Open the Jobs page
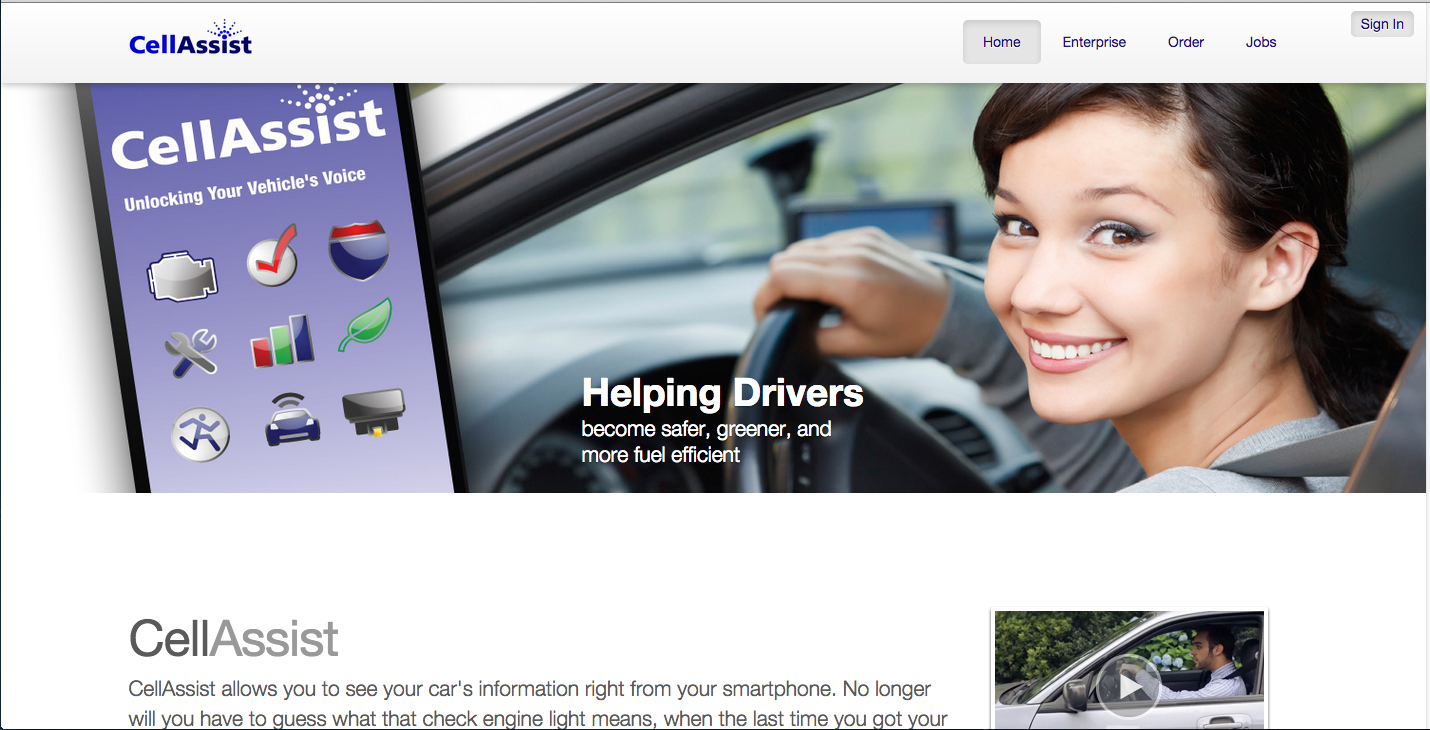The height and width of the screenshot is (730, 1430). pyautogui.click(x=1260, y=42)
